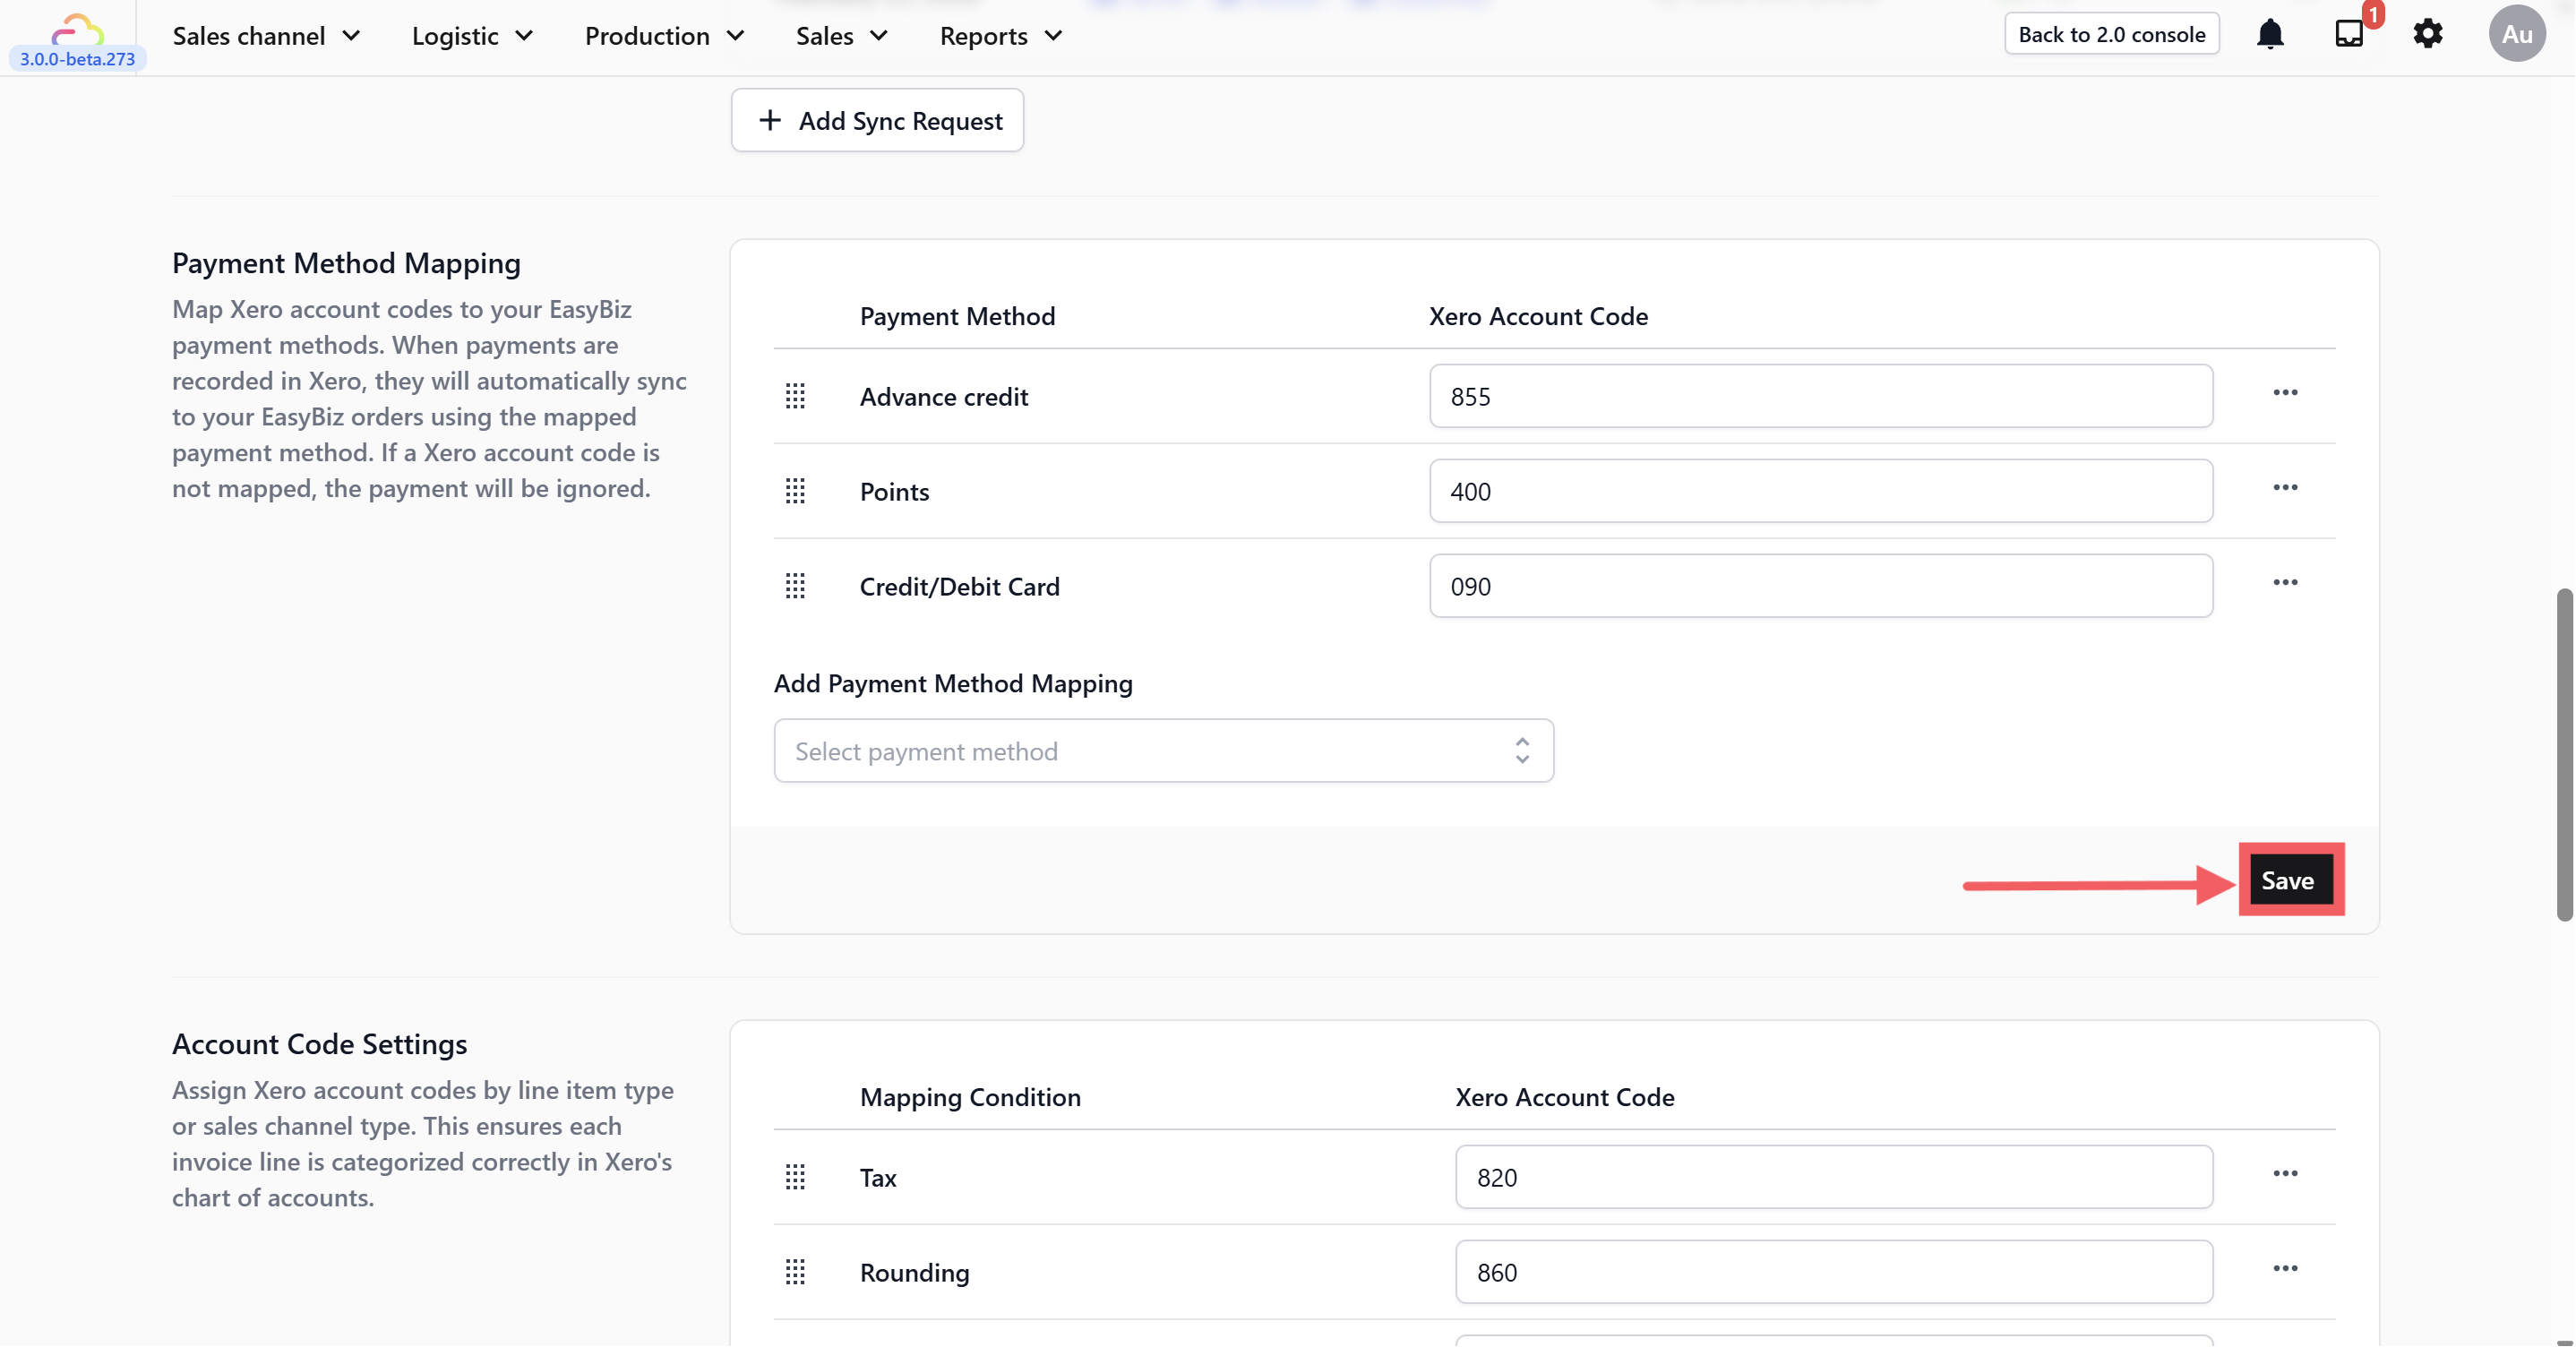This screenshot has height=1347, width=2576.
Task: Open the notifications bell icon
Action: coord(2270,35)
